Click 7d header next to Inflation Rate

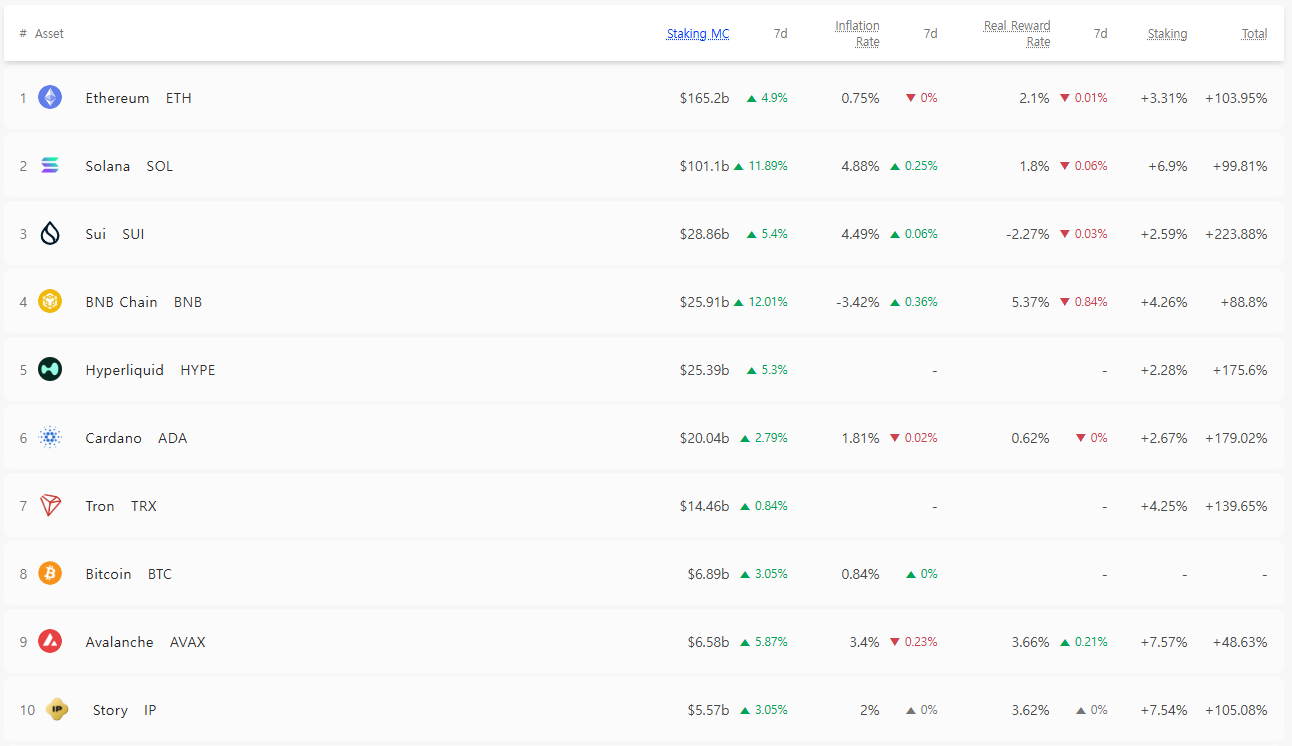tap(930, 33)
